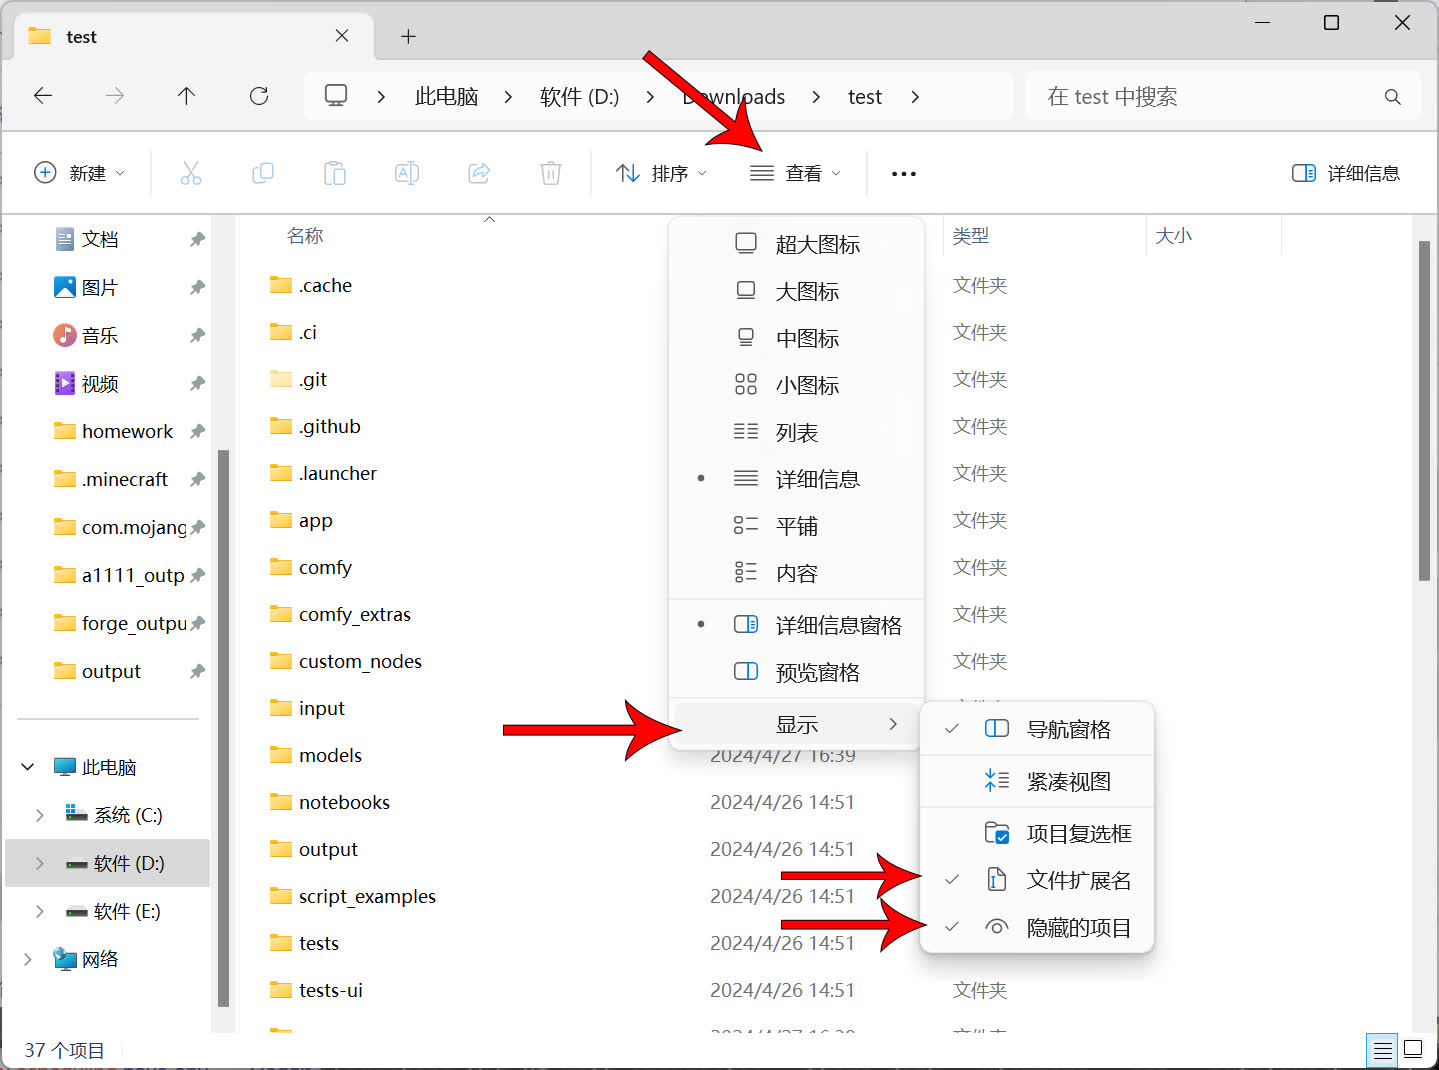Click the Delete trash can icon

[550, 173]
